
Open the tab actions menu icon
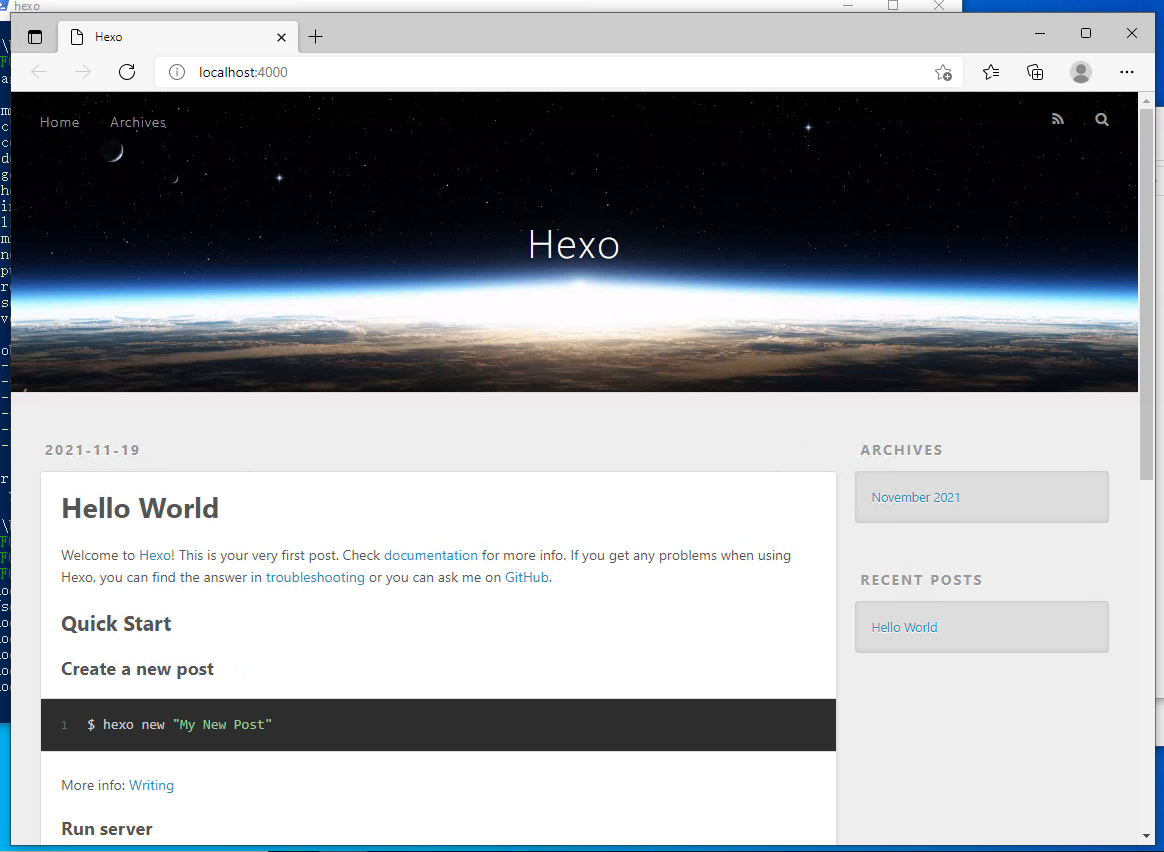(x=35, y=37)
